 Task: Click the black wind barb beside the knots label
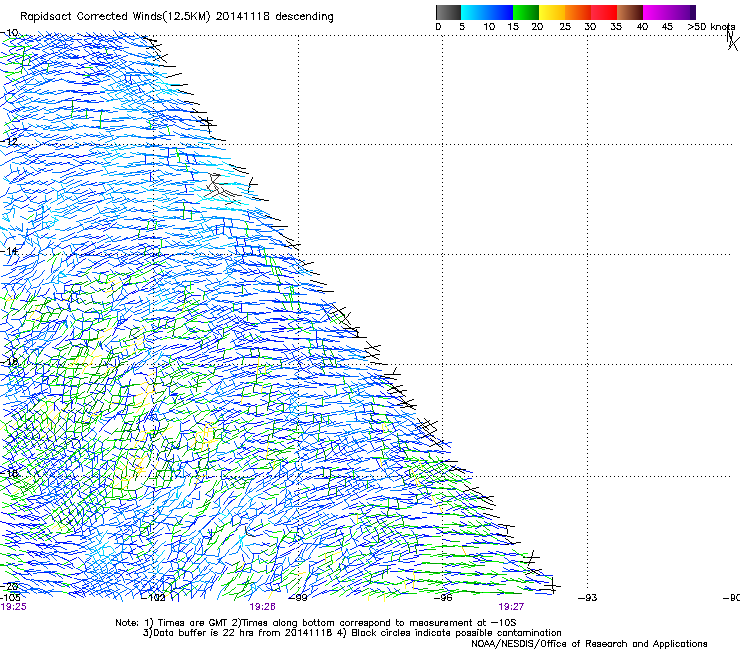tap(732, 41)
